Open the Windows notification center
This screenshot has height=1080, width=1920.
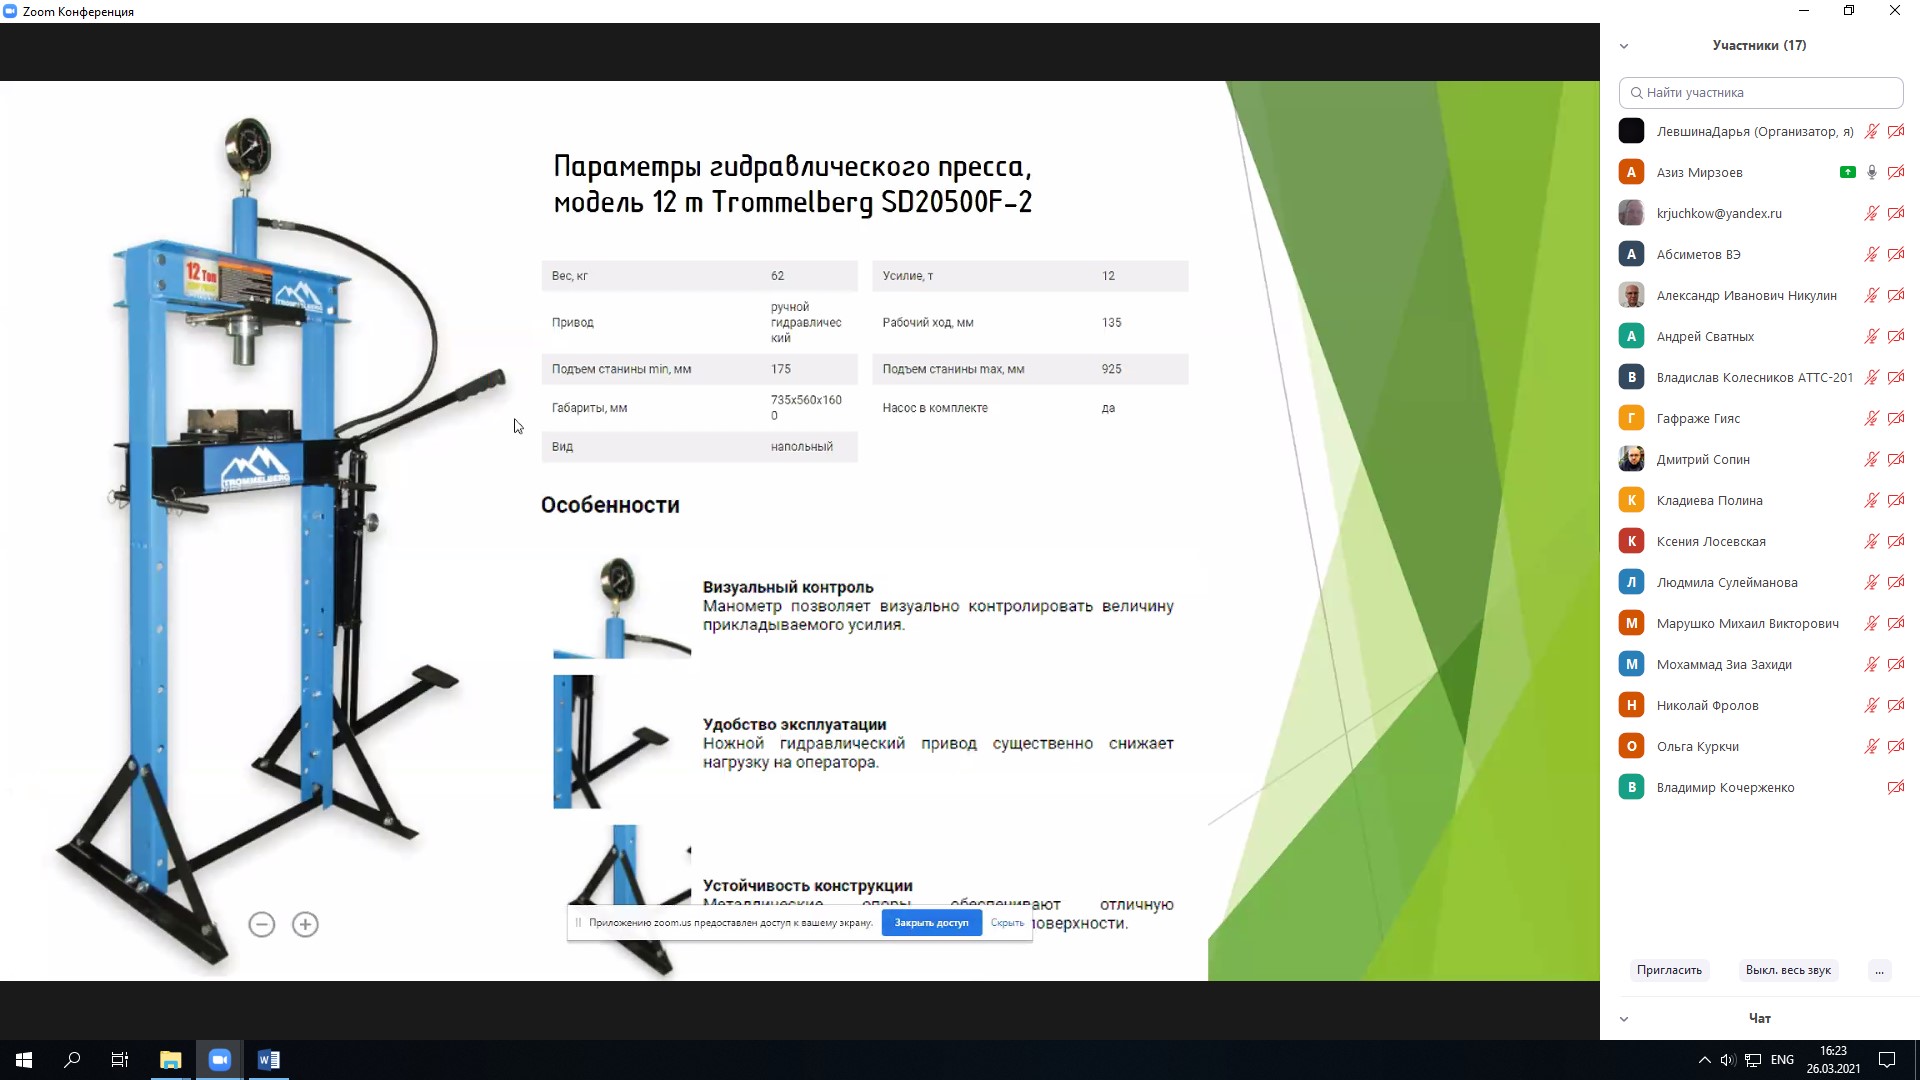pyautogui.click(x=1887, y=1060)
